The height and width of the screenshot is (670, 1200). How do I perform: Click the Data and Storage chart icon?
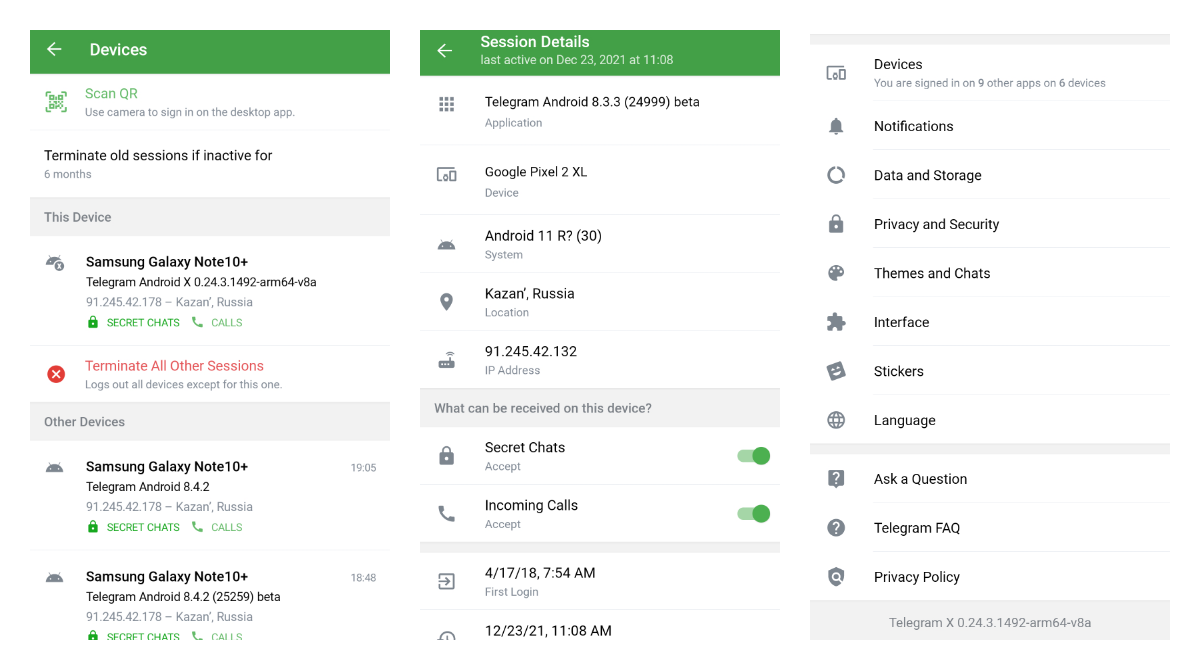pyautogui.click(x=836, y=175)
